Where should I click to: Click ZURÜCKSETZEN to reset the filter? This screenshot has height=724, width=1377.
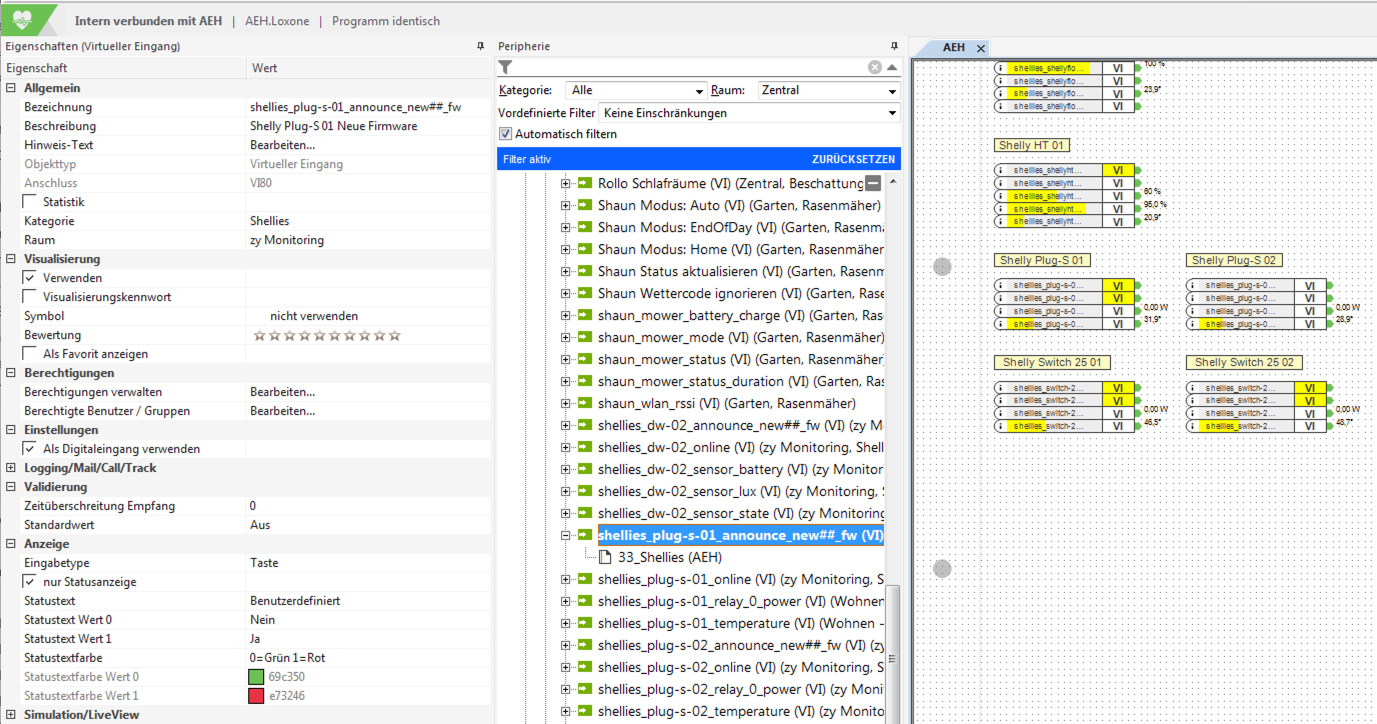pos(853,159)
